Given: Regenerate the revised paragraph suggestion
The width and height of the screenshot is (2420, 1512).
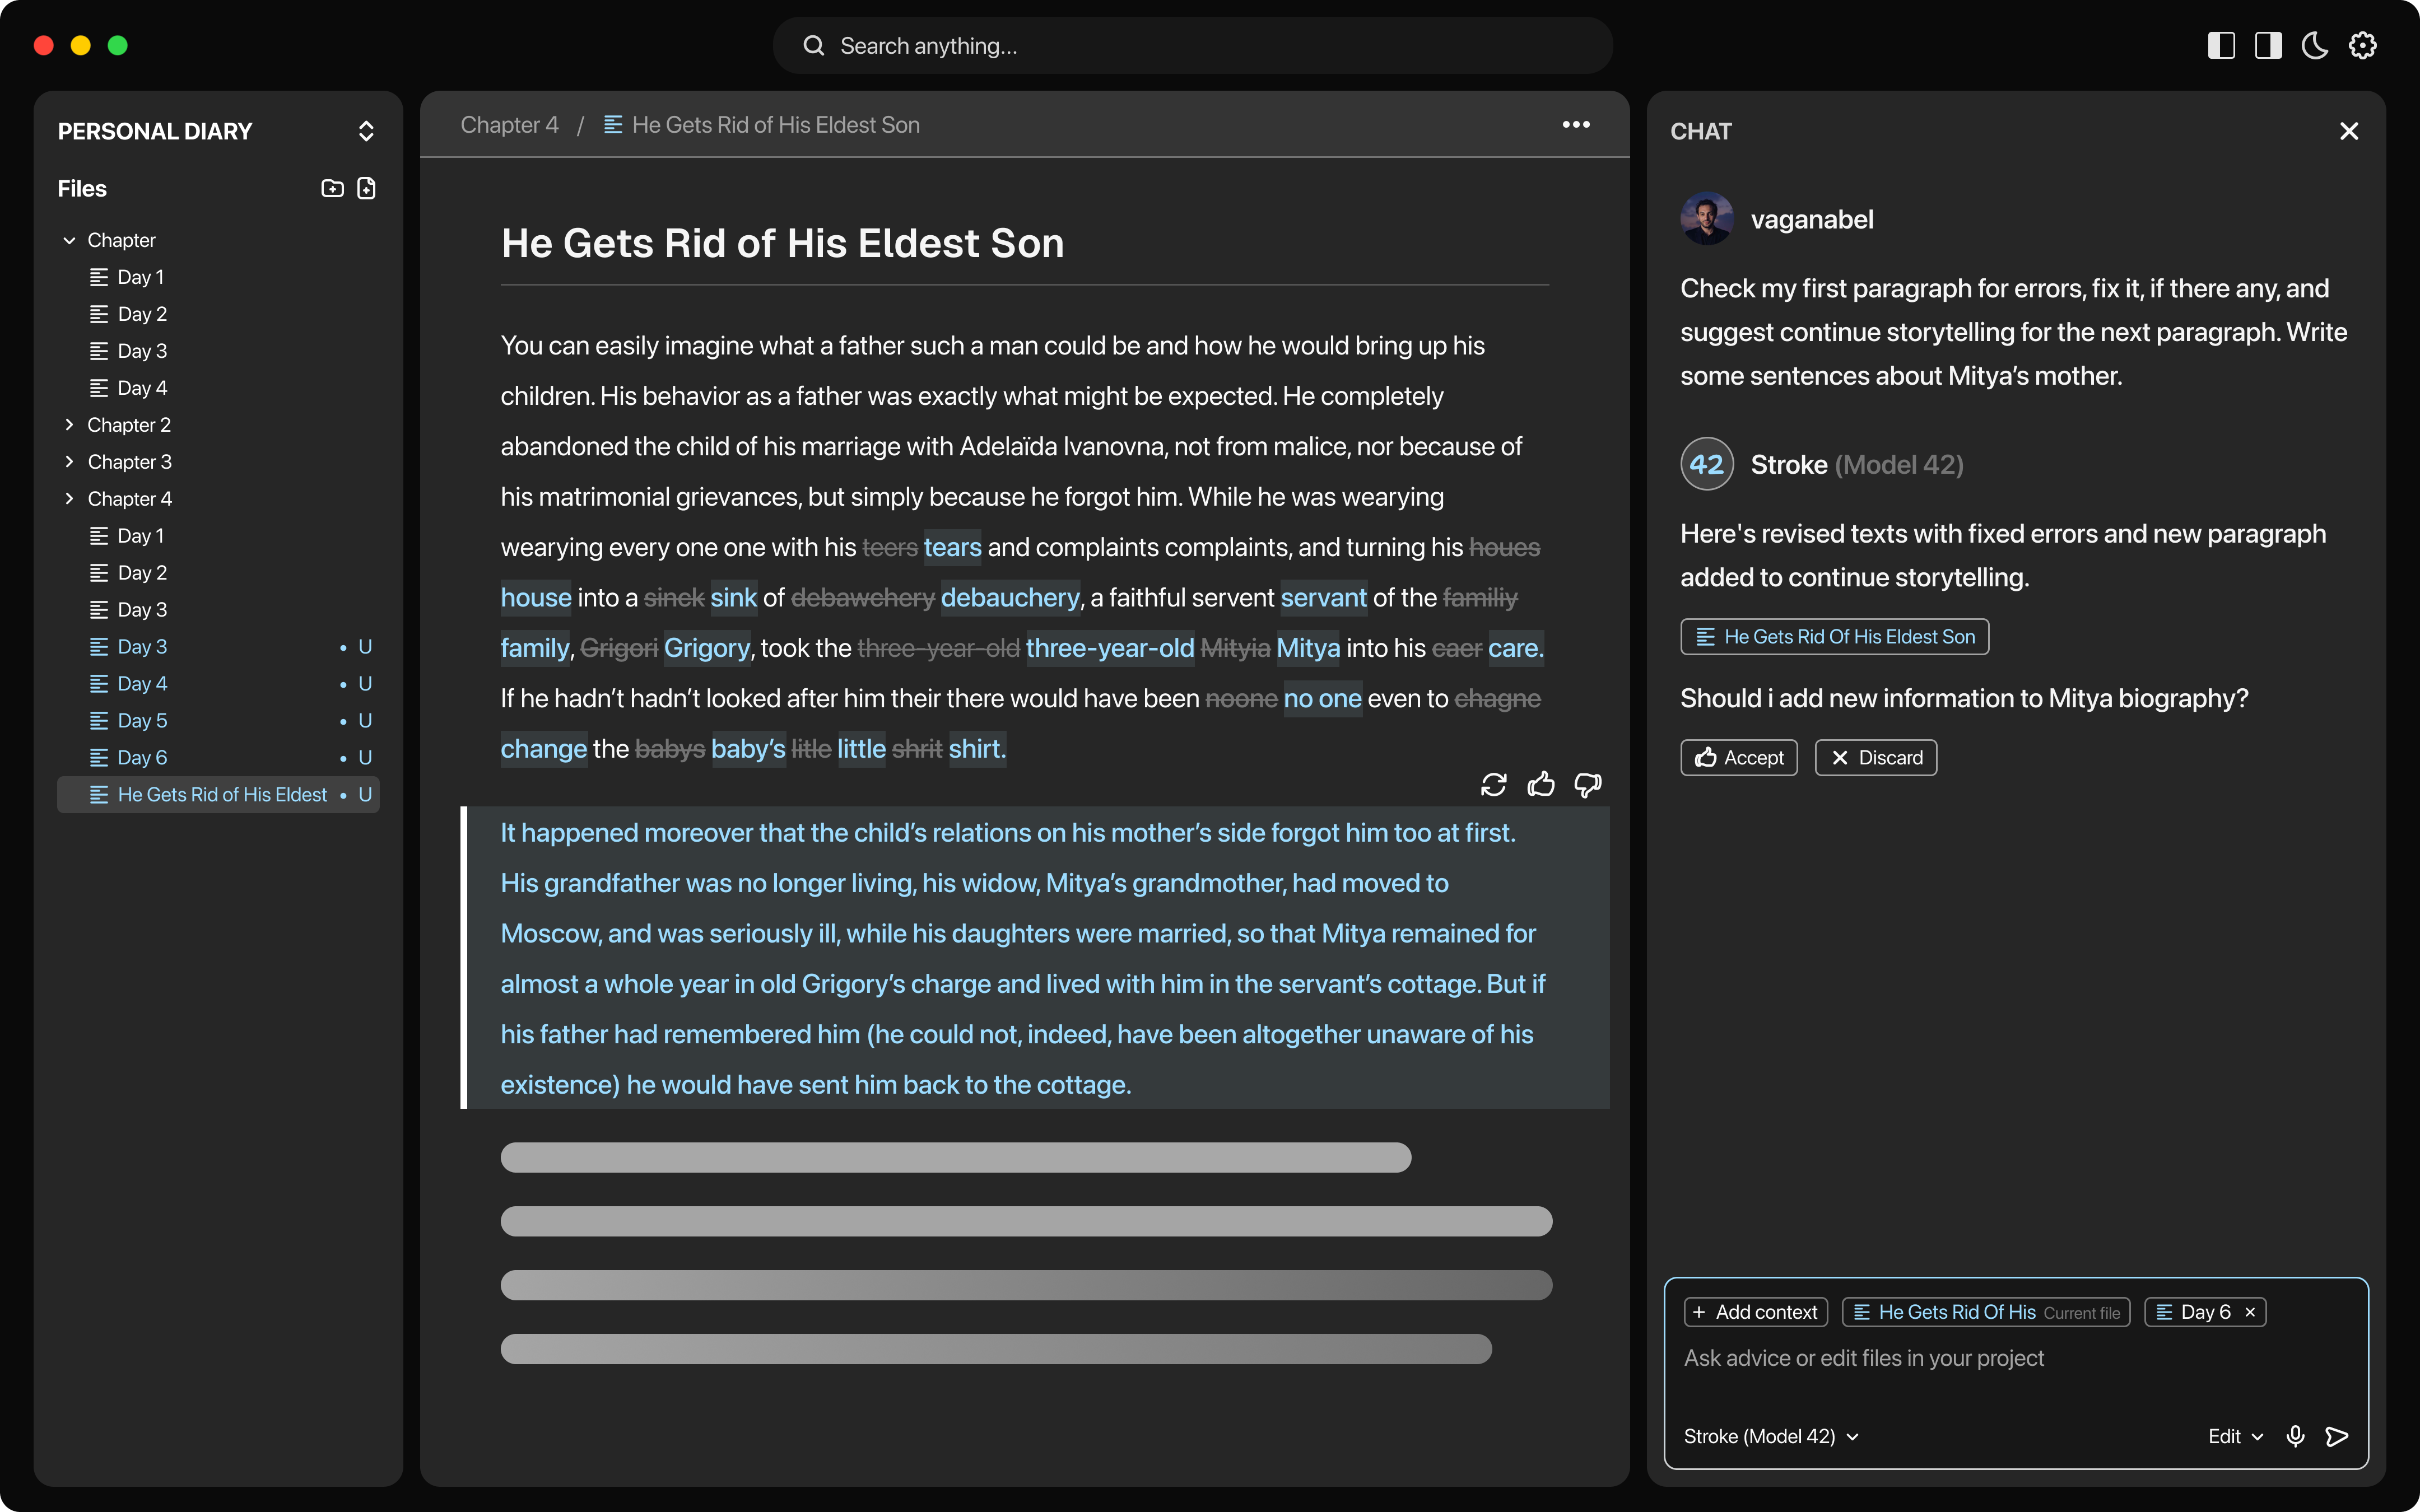Looking at the screenshot, I should click(1494, 785).
